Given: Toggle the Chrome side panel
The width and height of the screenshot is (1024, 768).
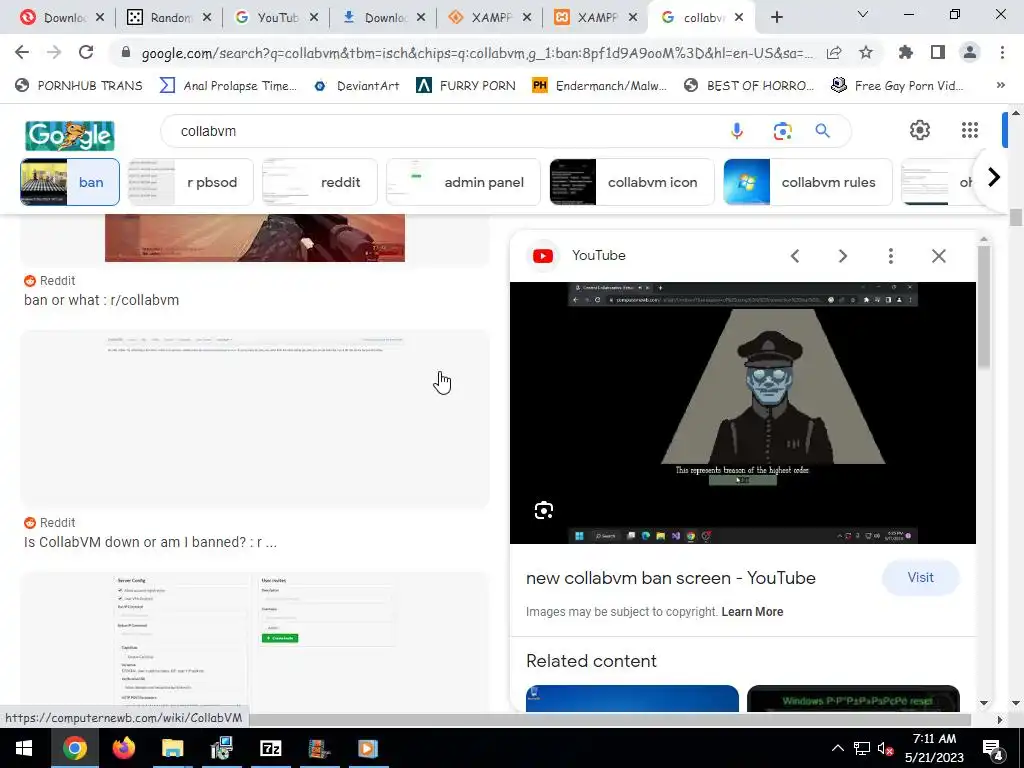Looking at the screenshot, I should click(x=938, y=53).
